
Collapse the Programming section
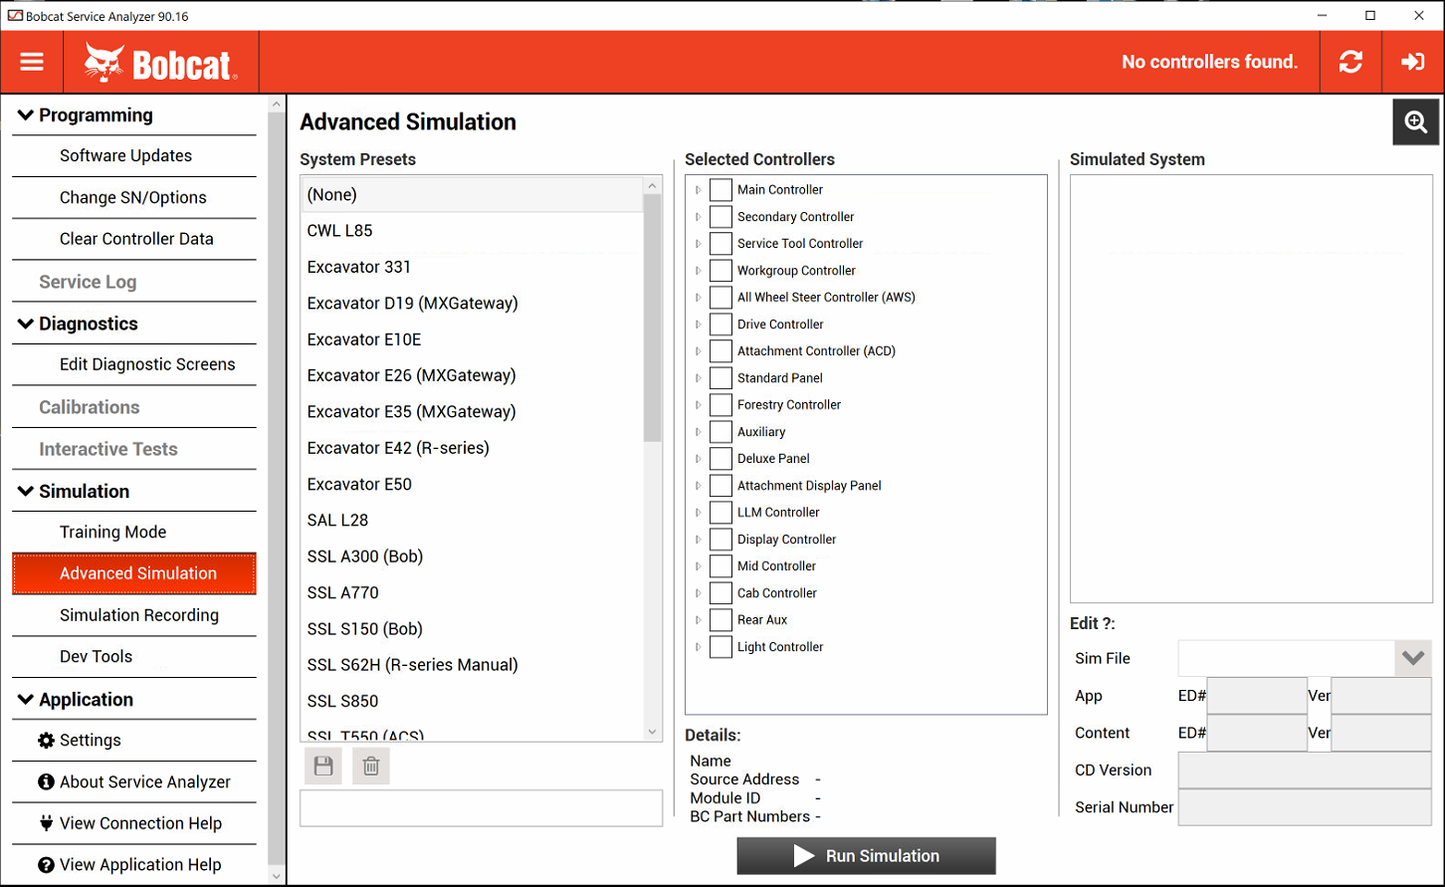click(26, 115)
